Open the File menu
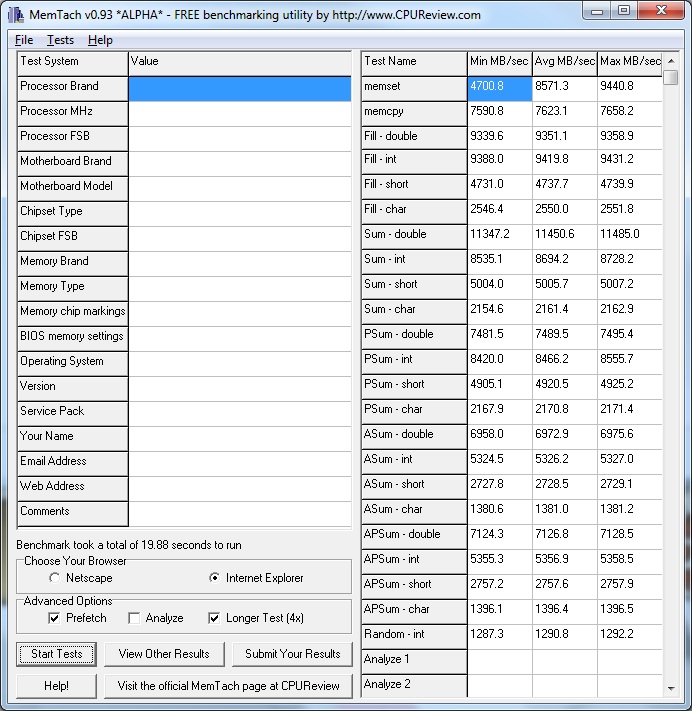 coord(24,40)
